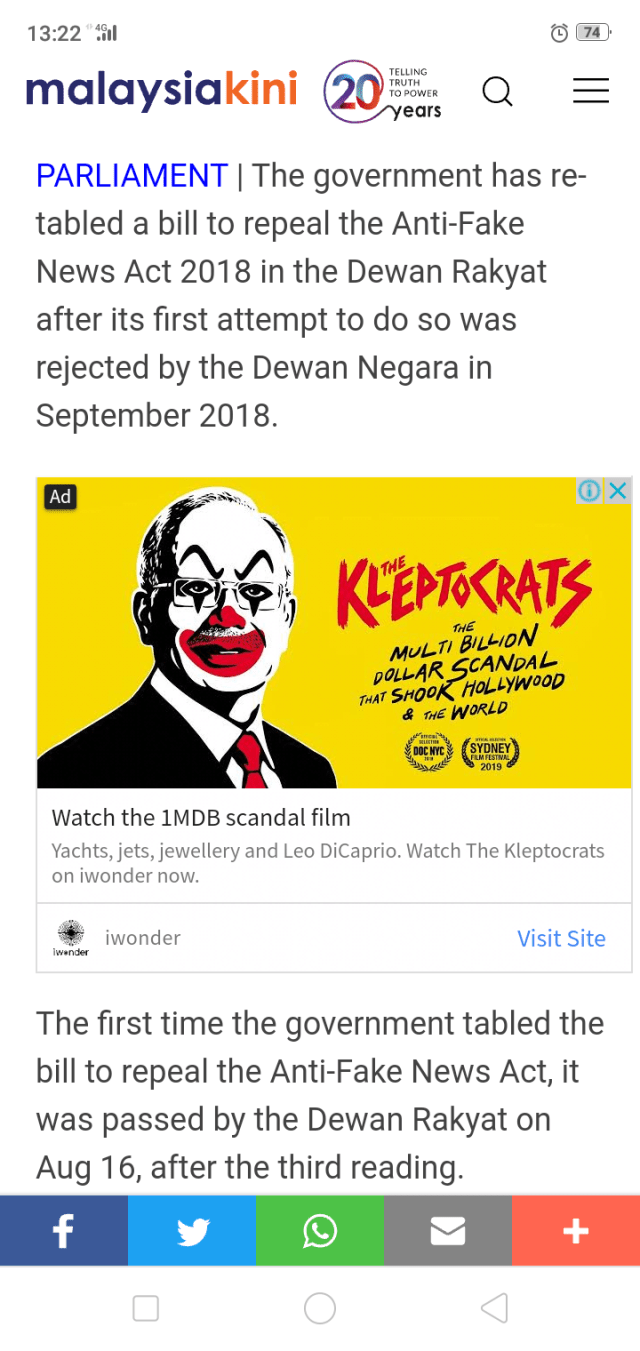
Task: Share article on Twitter
Action: pyautogui.click(x=192, y=1231)
